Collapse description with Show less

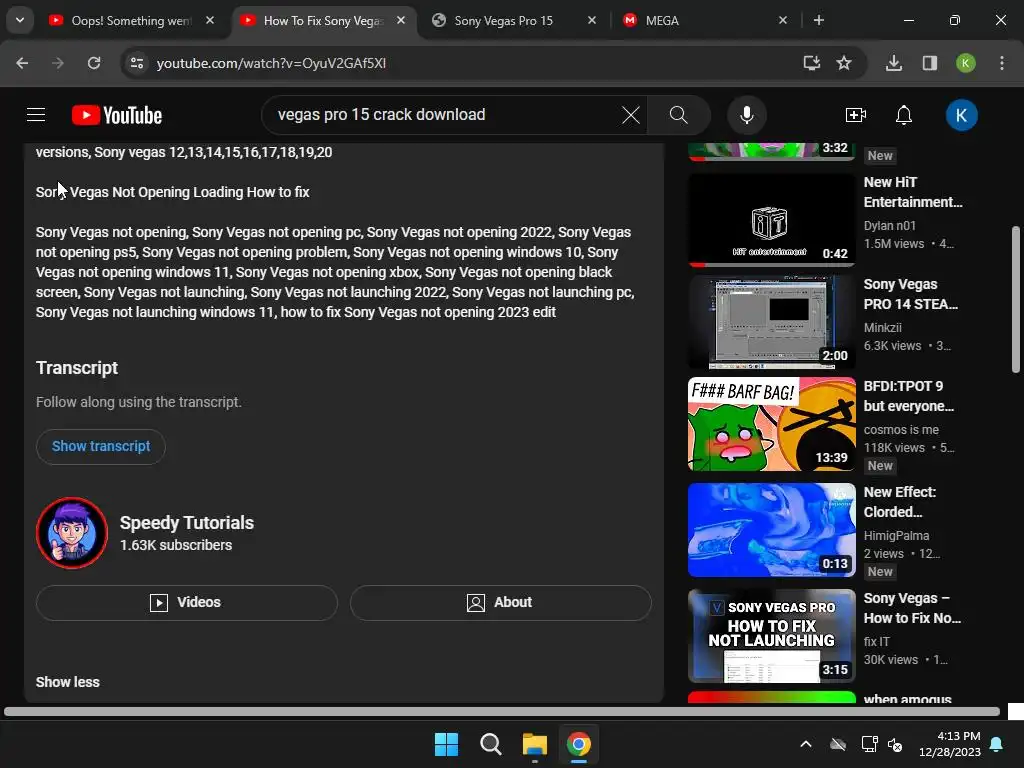68,682
